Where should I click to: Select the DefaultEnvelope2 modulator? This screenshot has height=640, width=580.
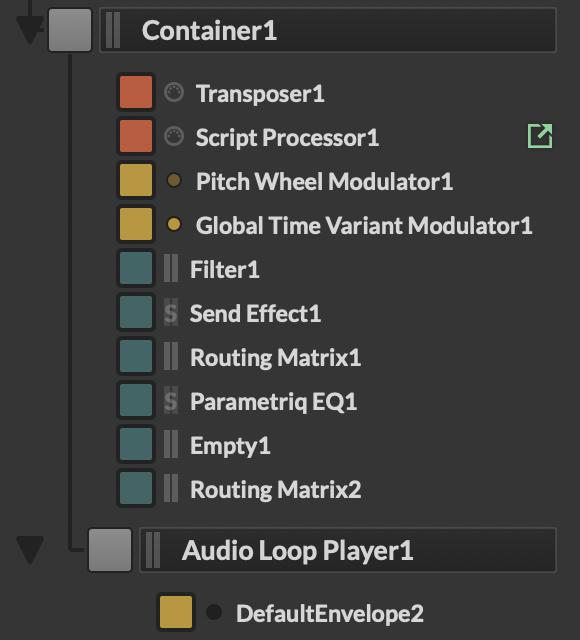click(x=330, y=613)
